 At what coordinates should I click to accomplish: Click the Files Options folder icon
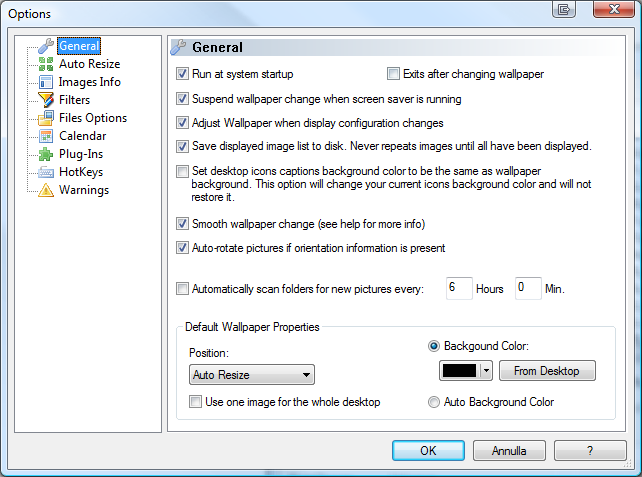click(46, 118)
